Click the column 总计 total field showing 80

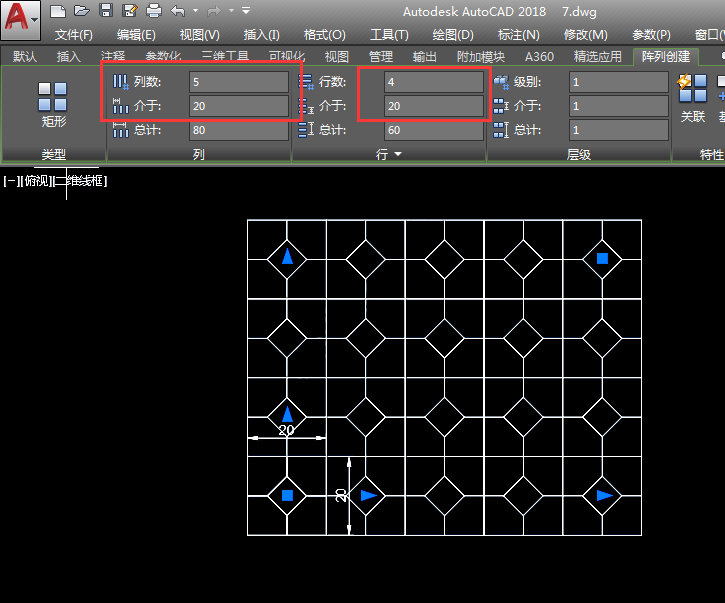click(238, 130)
